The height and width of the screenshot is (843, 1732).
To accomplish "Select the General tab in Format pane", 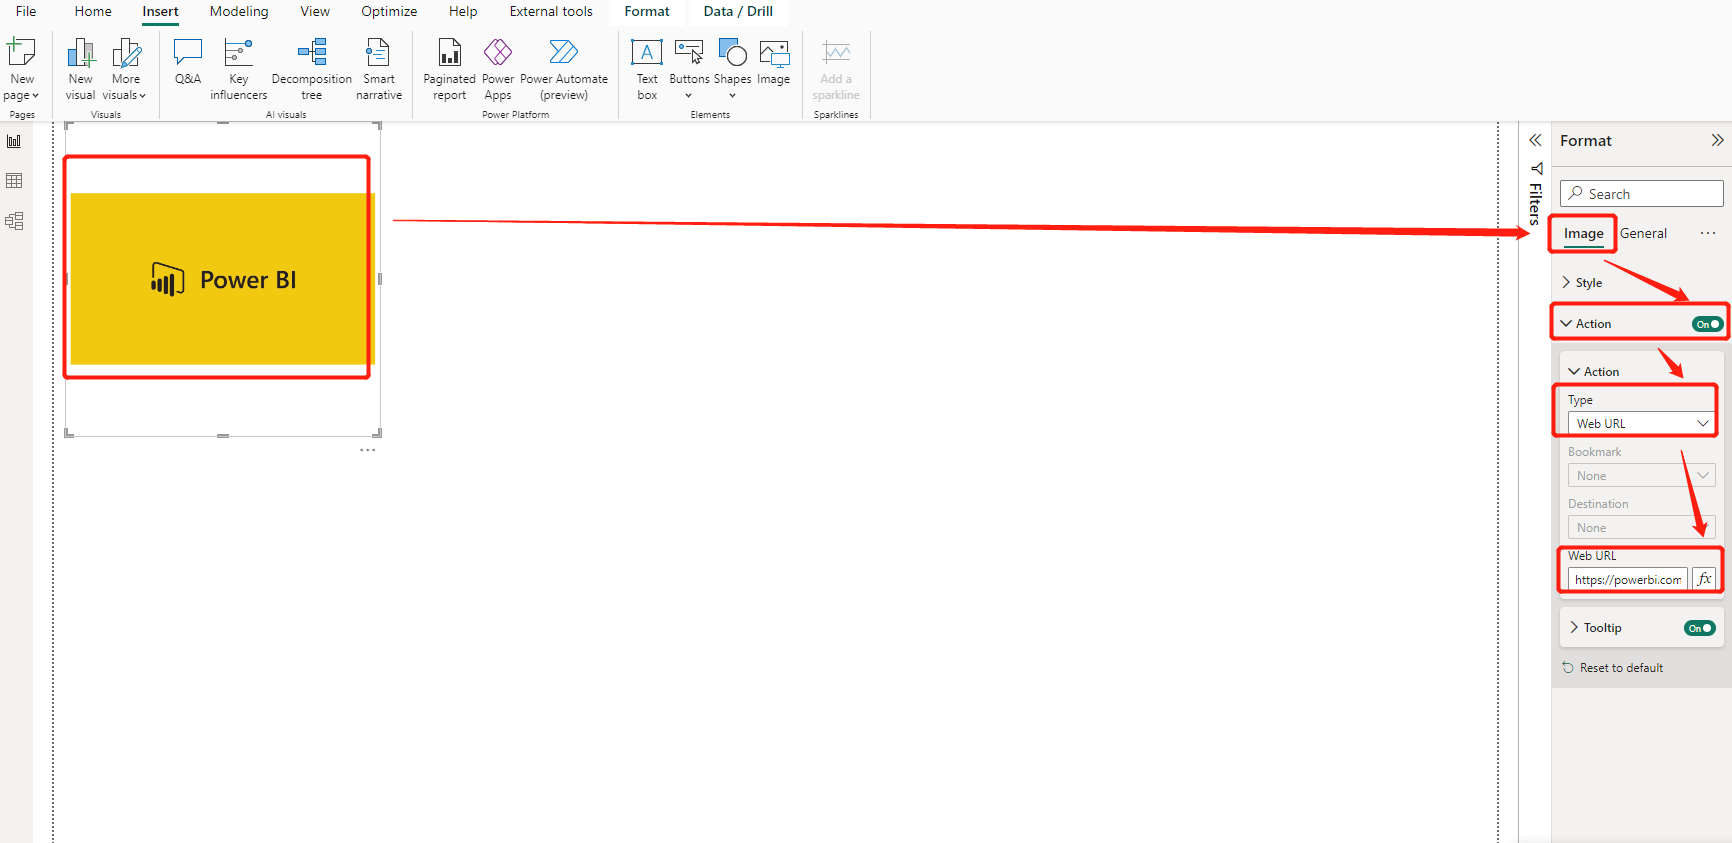I will click(x=1643, y=233).
